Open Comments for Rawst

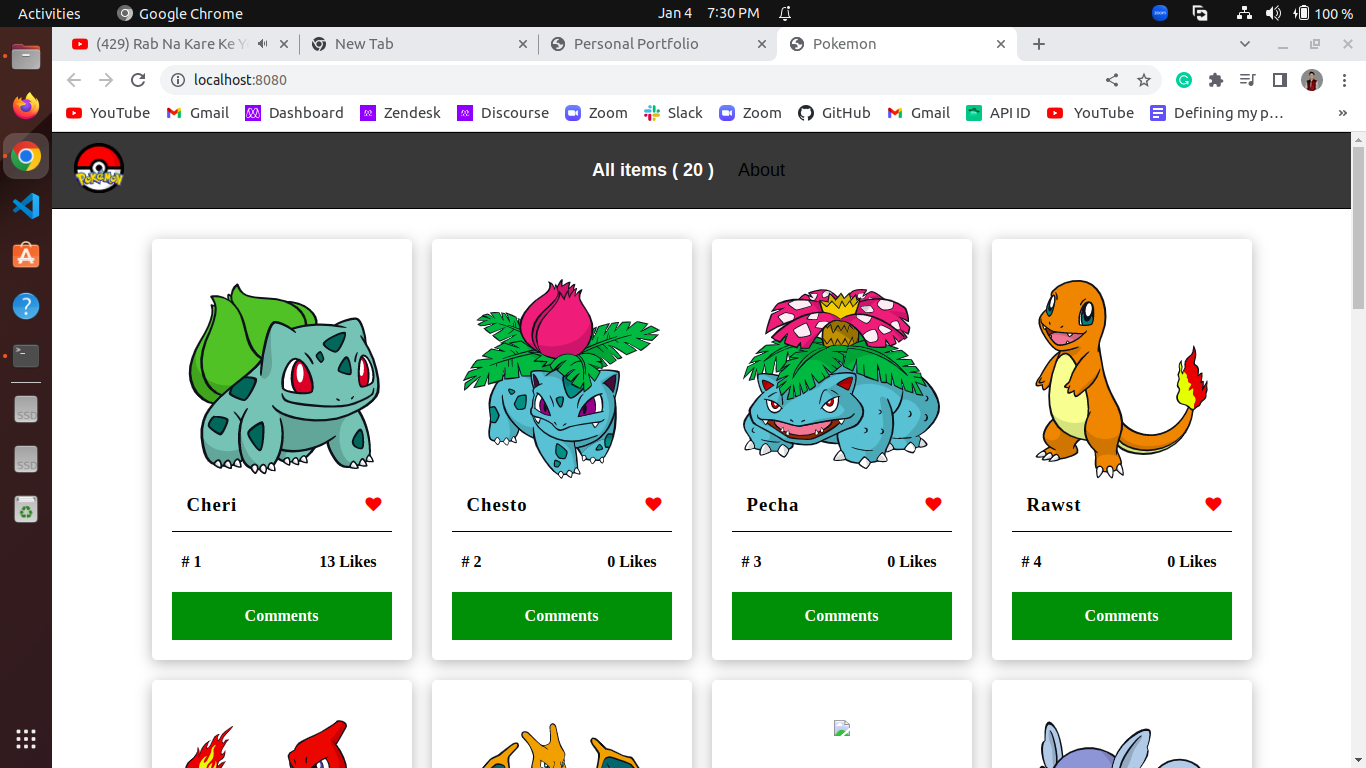(1122, 616)
